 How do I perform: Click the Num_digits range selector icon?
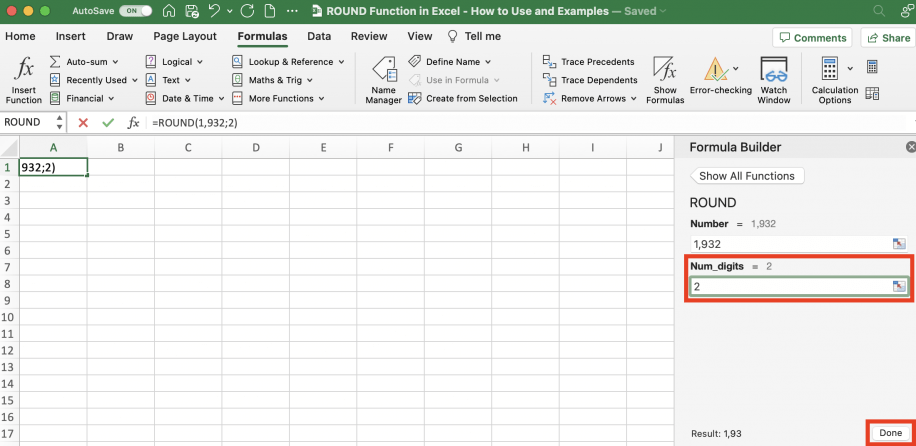(898, 286)
